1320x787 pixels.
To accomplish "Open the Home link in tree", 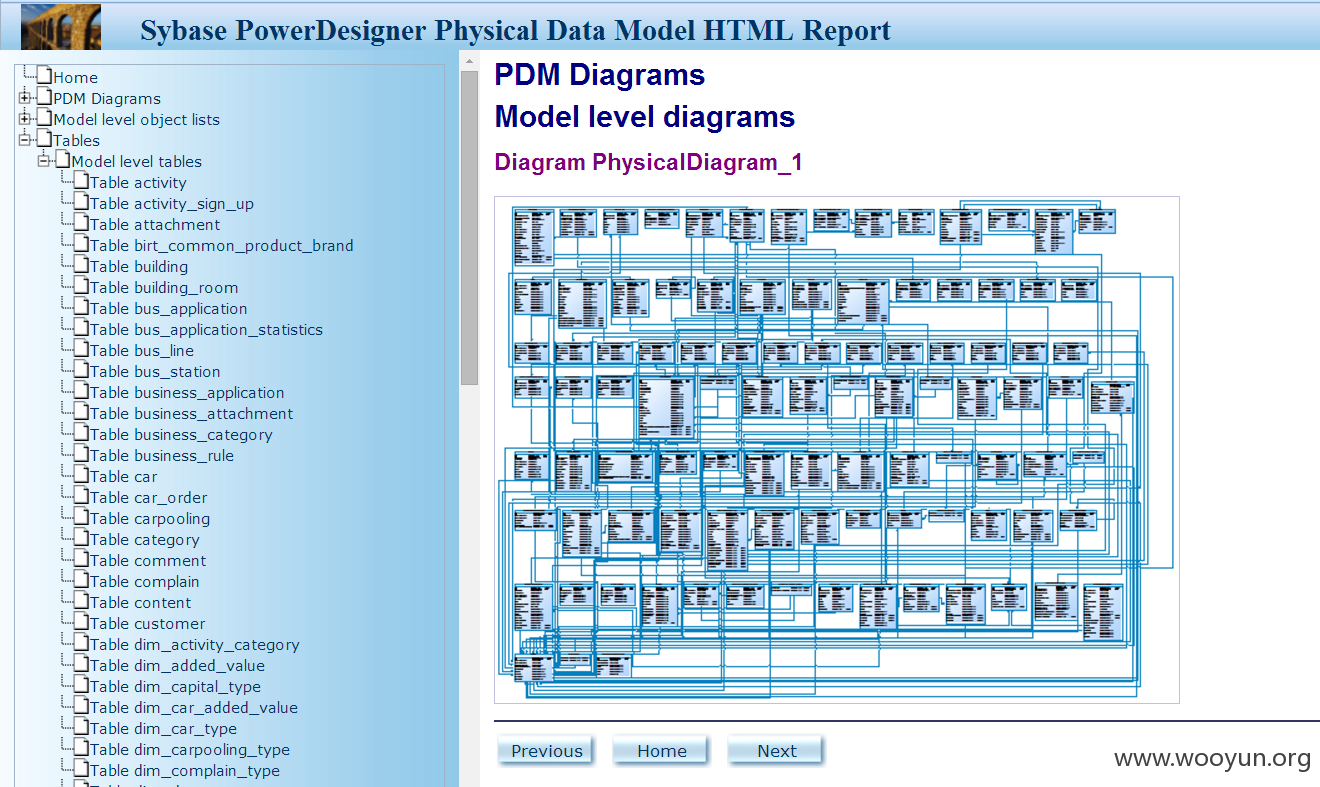I will pyautogui.click(x=76, y=77).
